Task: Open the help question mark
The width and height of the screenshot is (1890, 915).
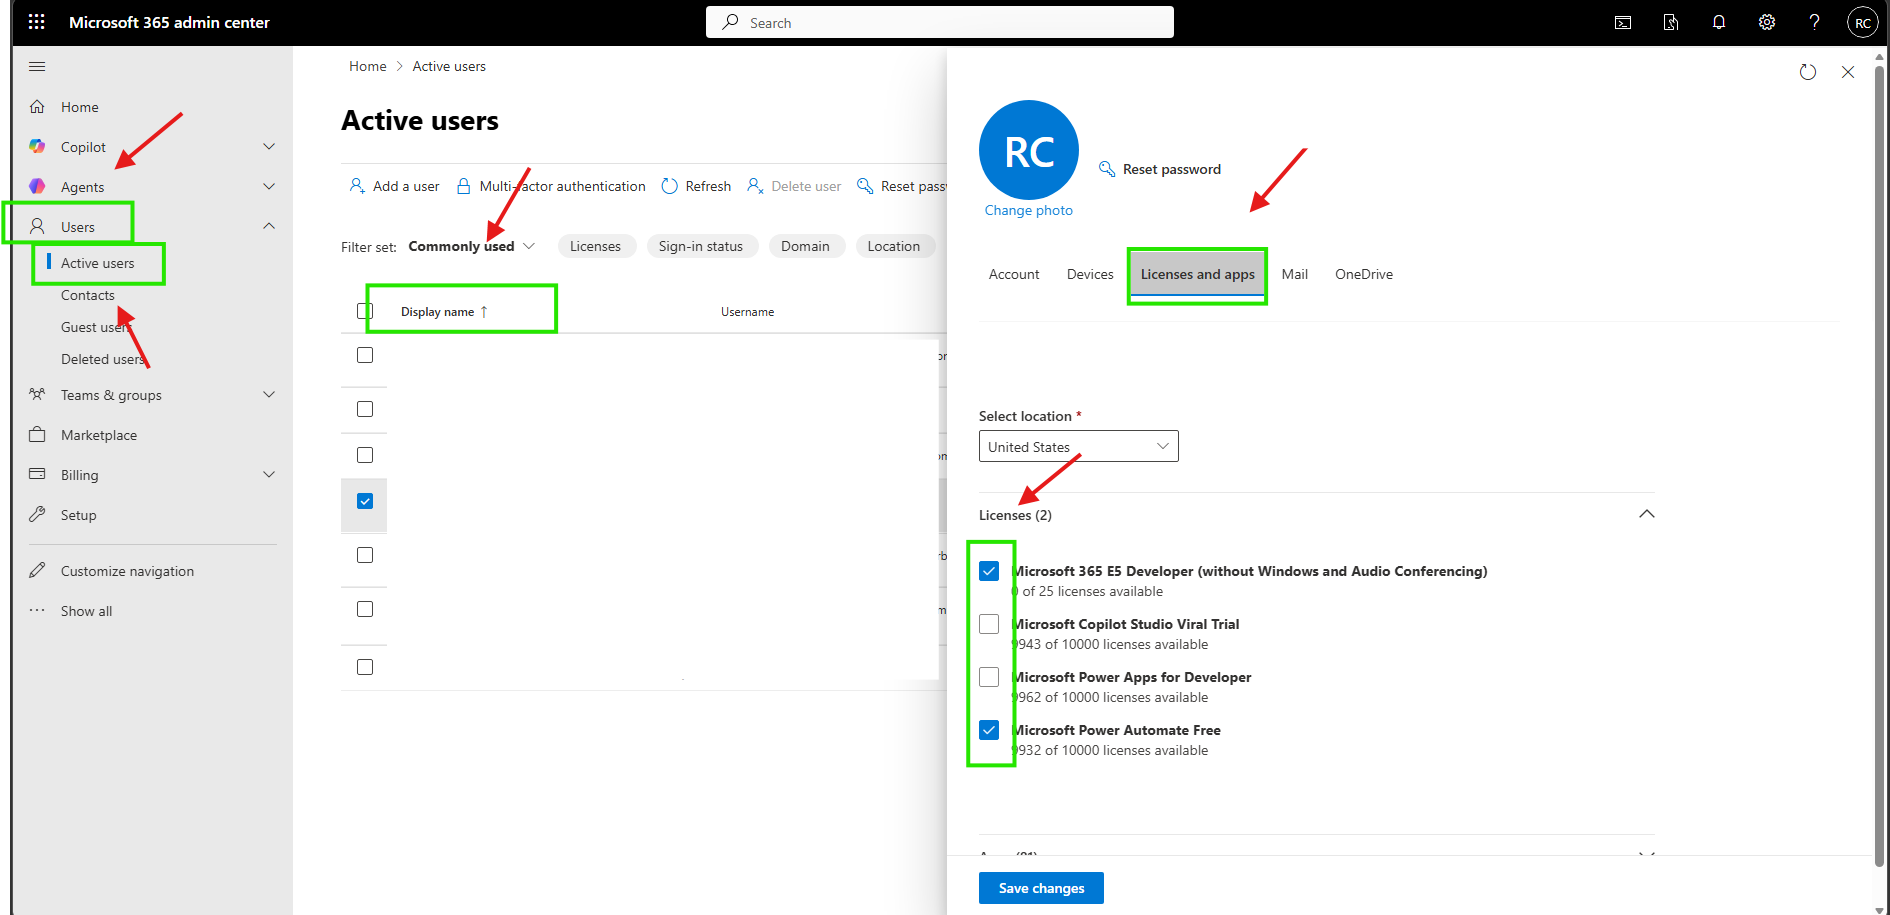Action: coord(1814,22)
